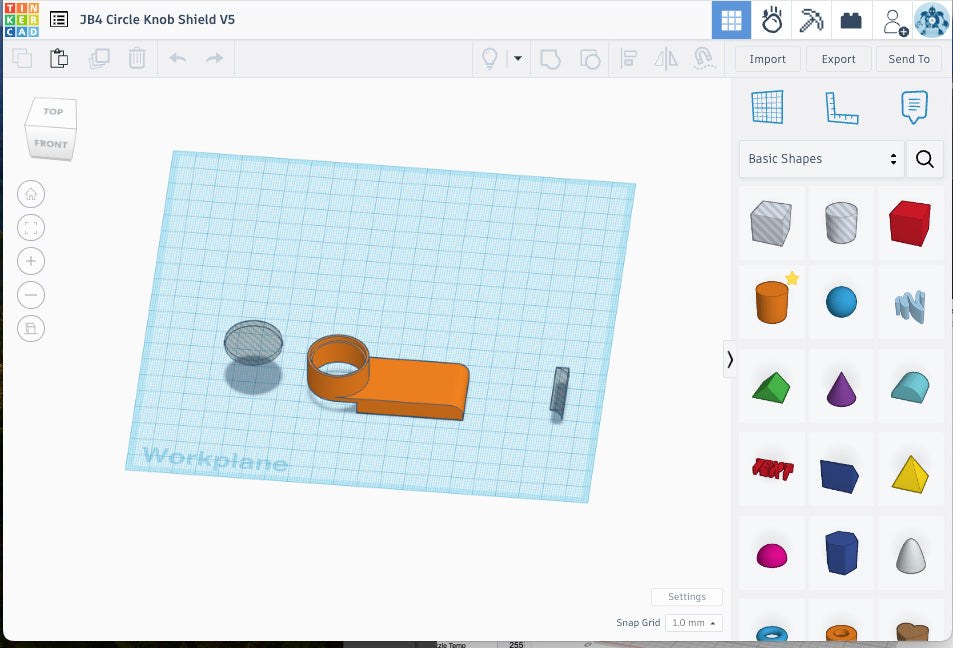The image size is (953, 648).
Task: Click the Paste clipboard icon
Action: 59,59
